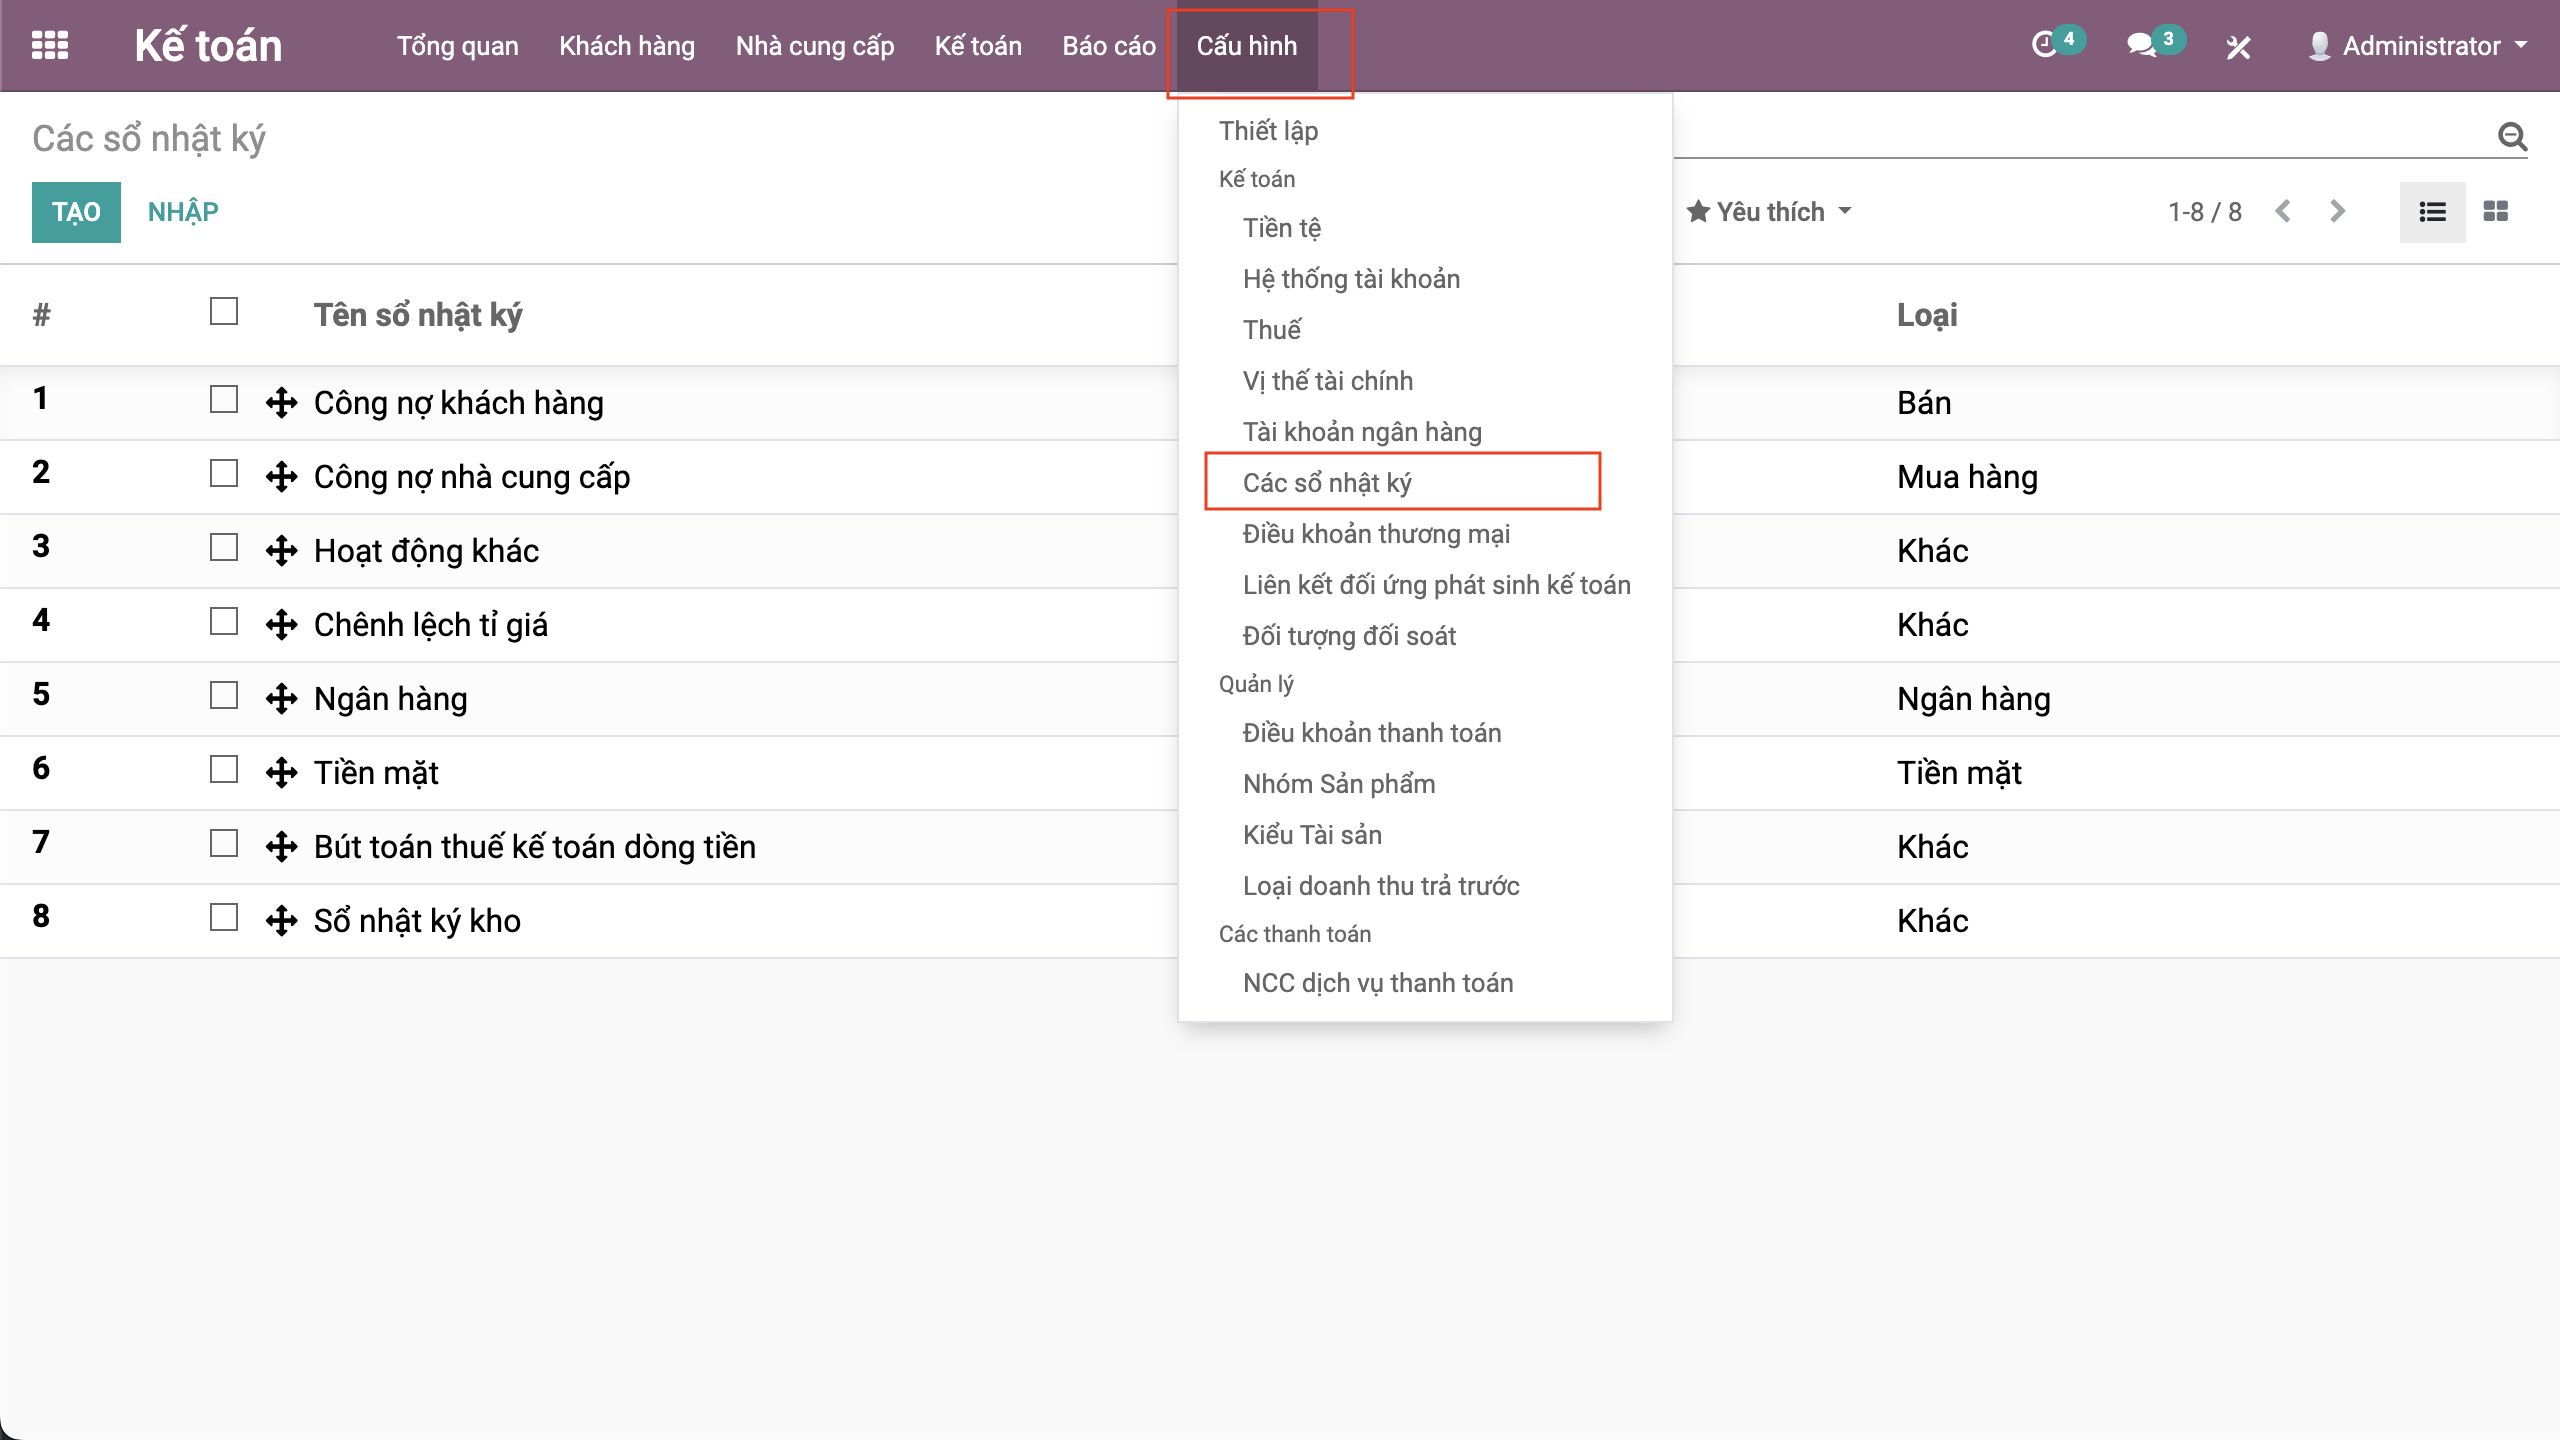
Task: Open the conversations chat icon
Action: pyautogui.click(x=2141, y=45)
